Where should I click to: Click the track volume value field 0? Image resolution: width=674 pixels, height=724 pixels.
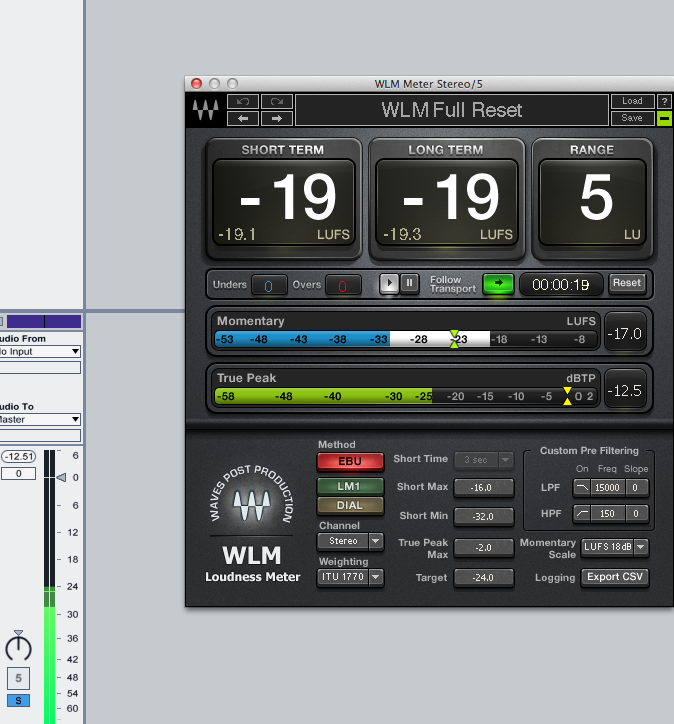point(18,473)
